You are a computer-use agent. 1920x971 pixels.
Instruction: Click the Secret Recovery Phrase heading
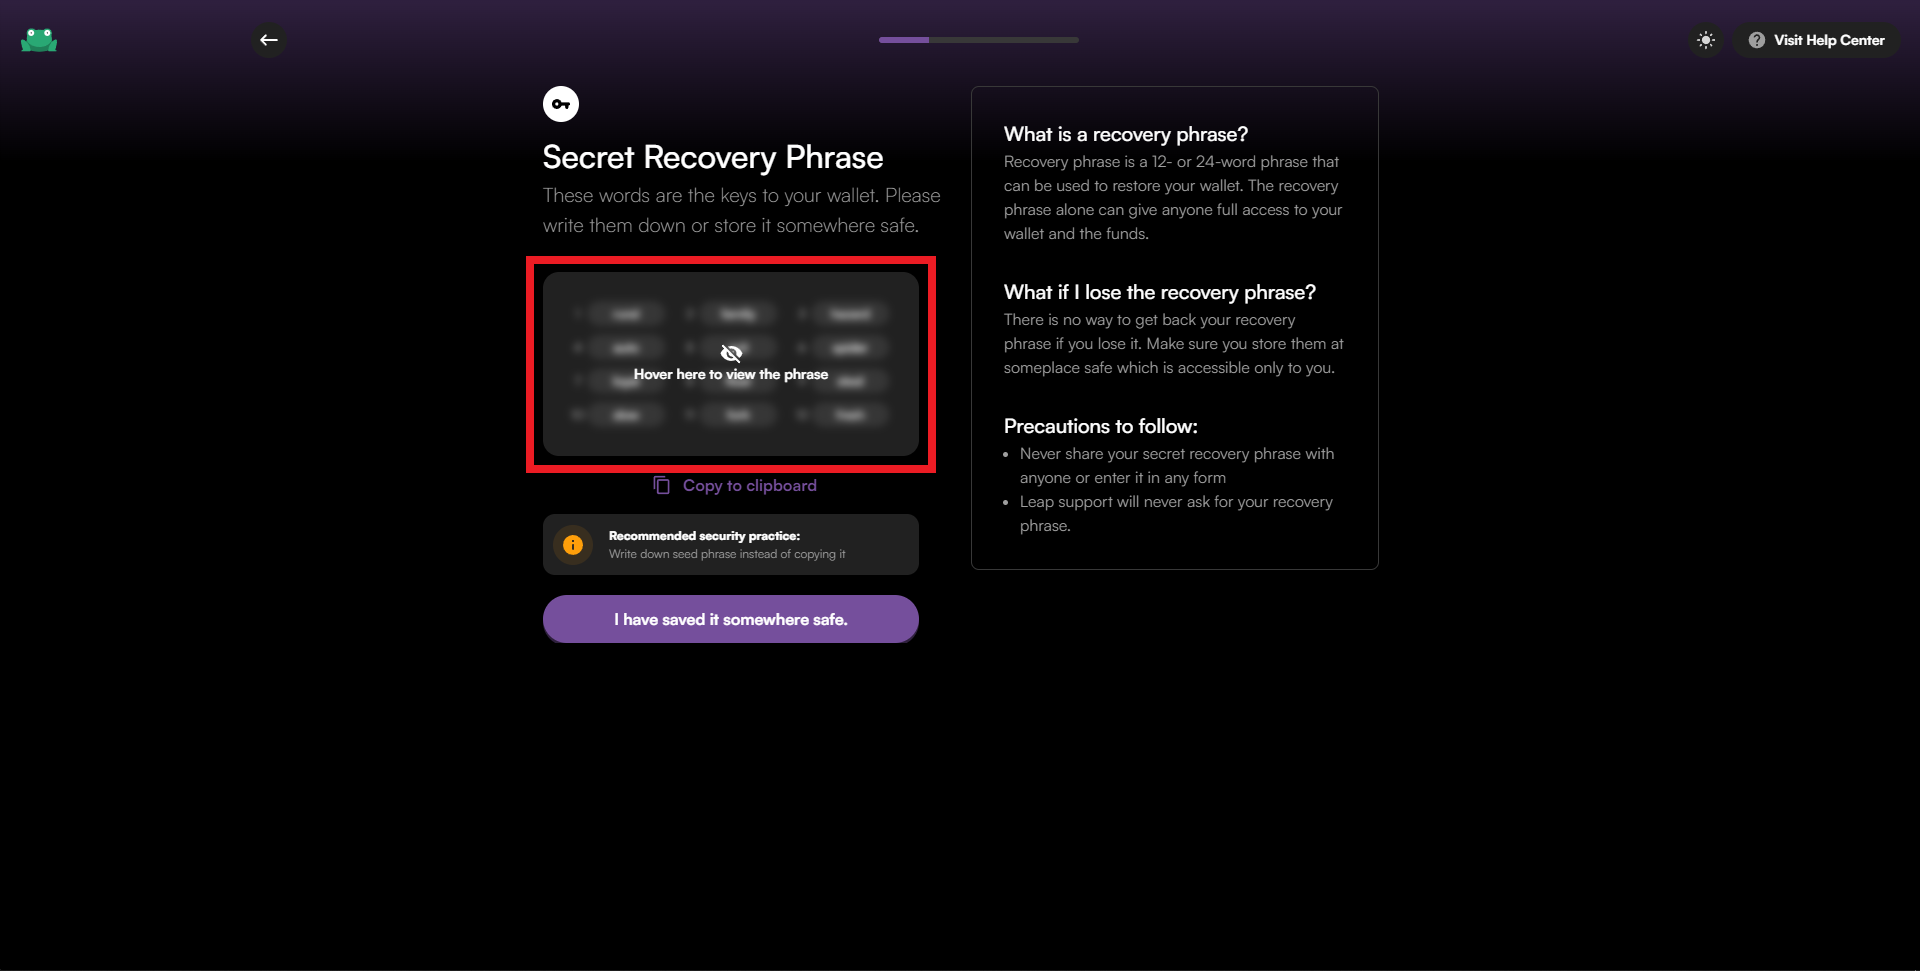click(713, 157)
